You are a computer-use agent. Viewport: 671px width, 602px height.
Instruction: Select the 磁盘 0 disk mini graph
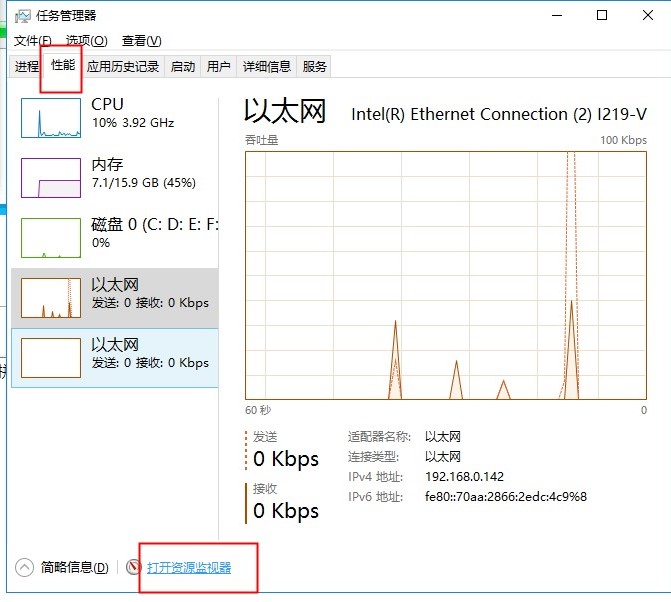click(x=51, y=238)
